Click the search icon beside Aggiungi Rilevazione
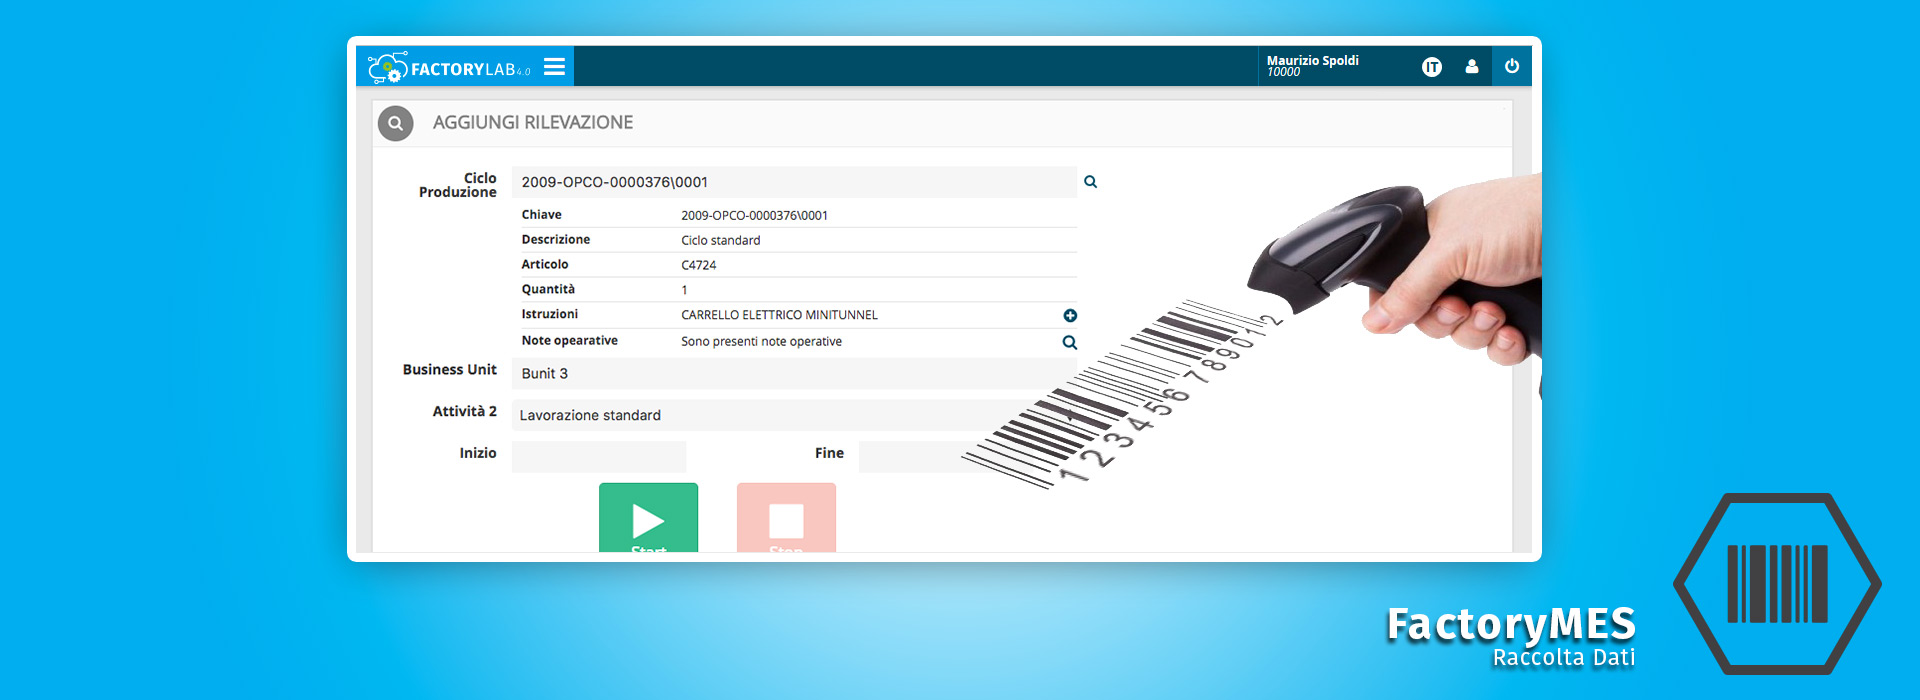This screenshot has width=1920, height=700. point(395,123)
